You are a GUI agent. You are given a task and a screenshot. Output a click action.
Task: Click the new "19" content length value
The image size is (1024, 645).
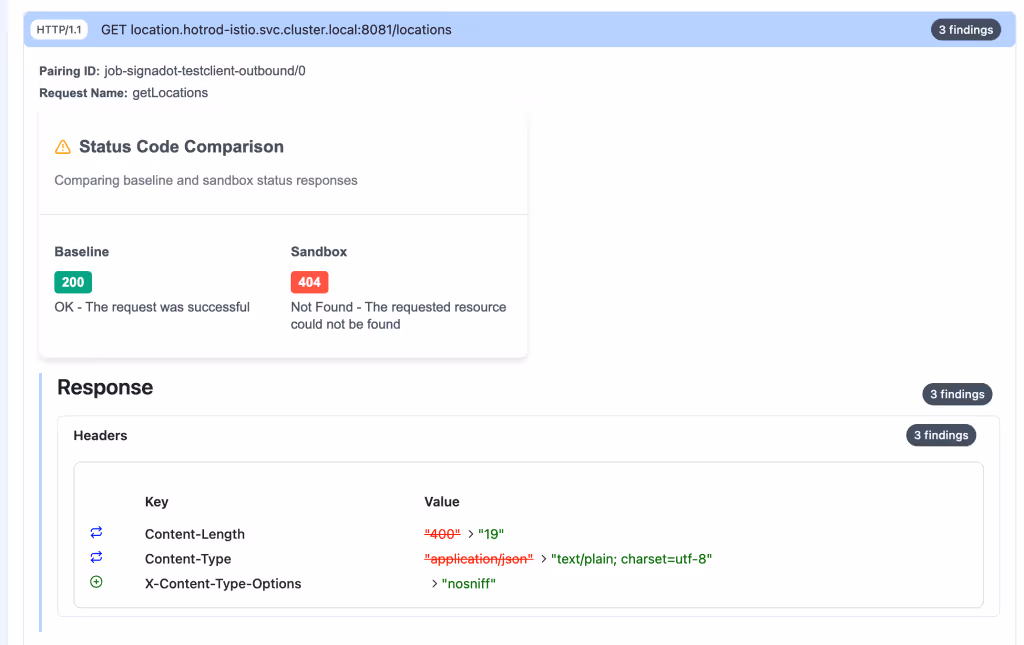pos(490,534)
